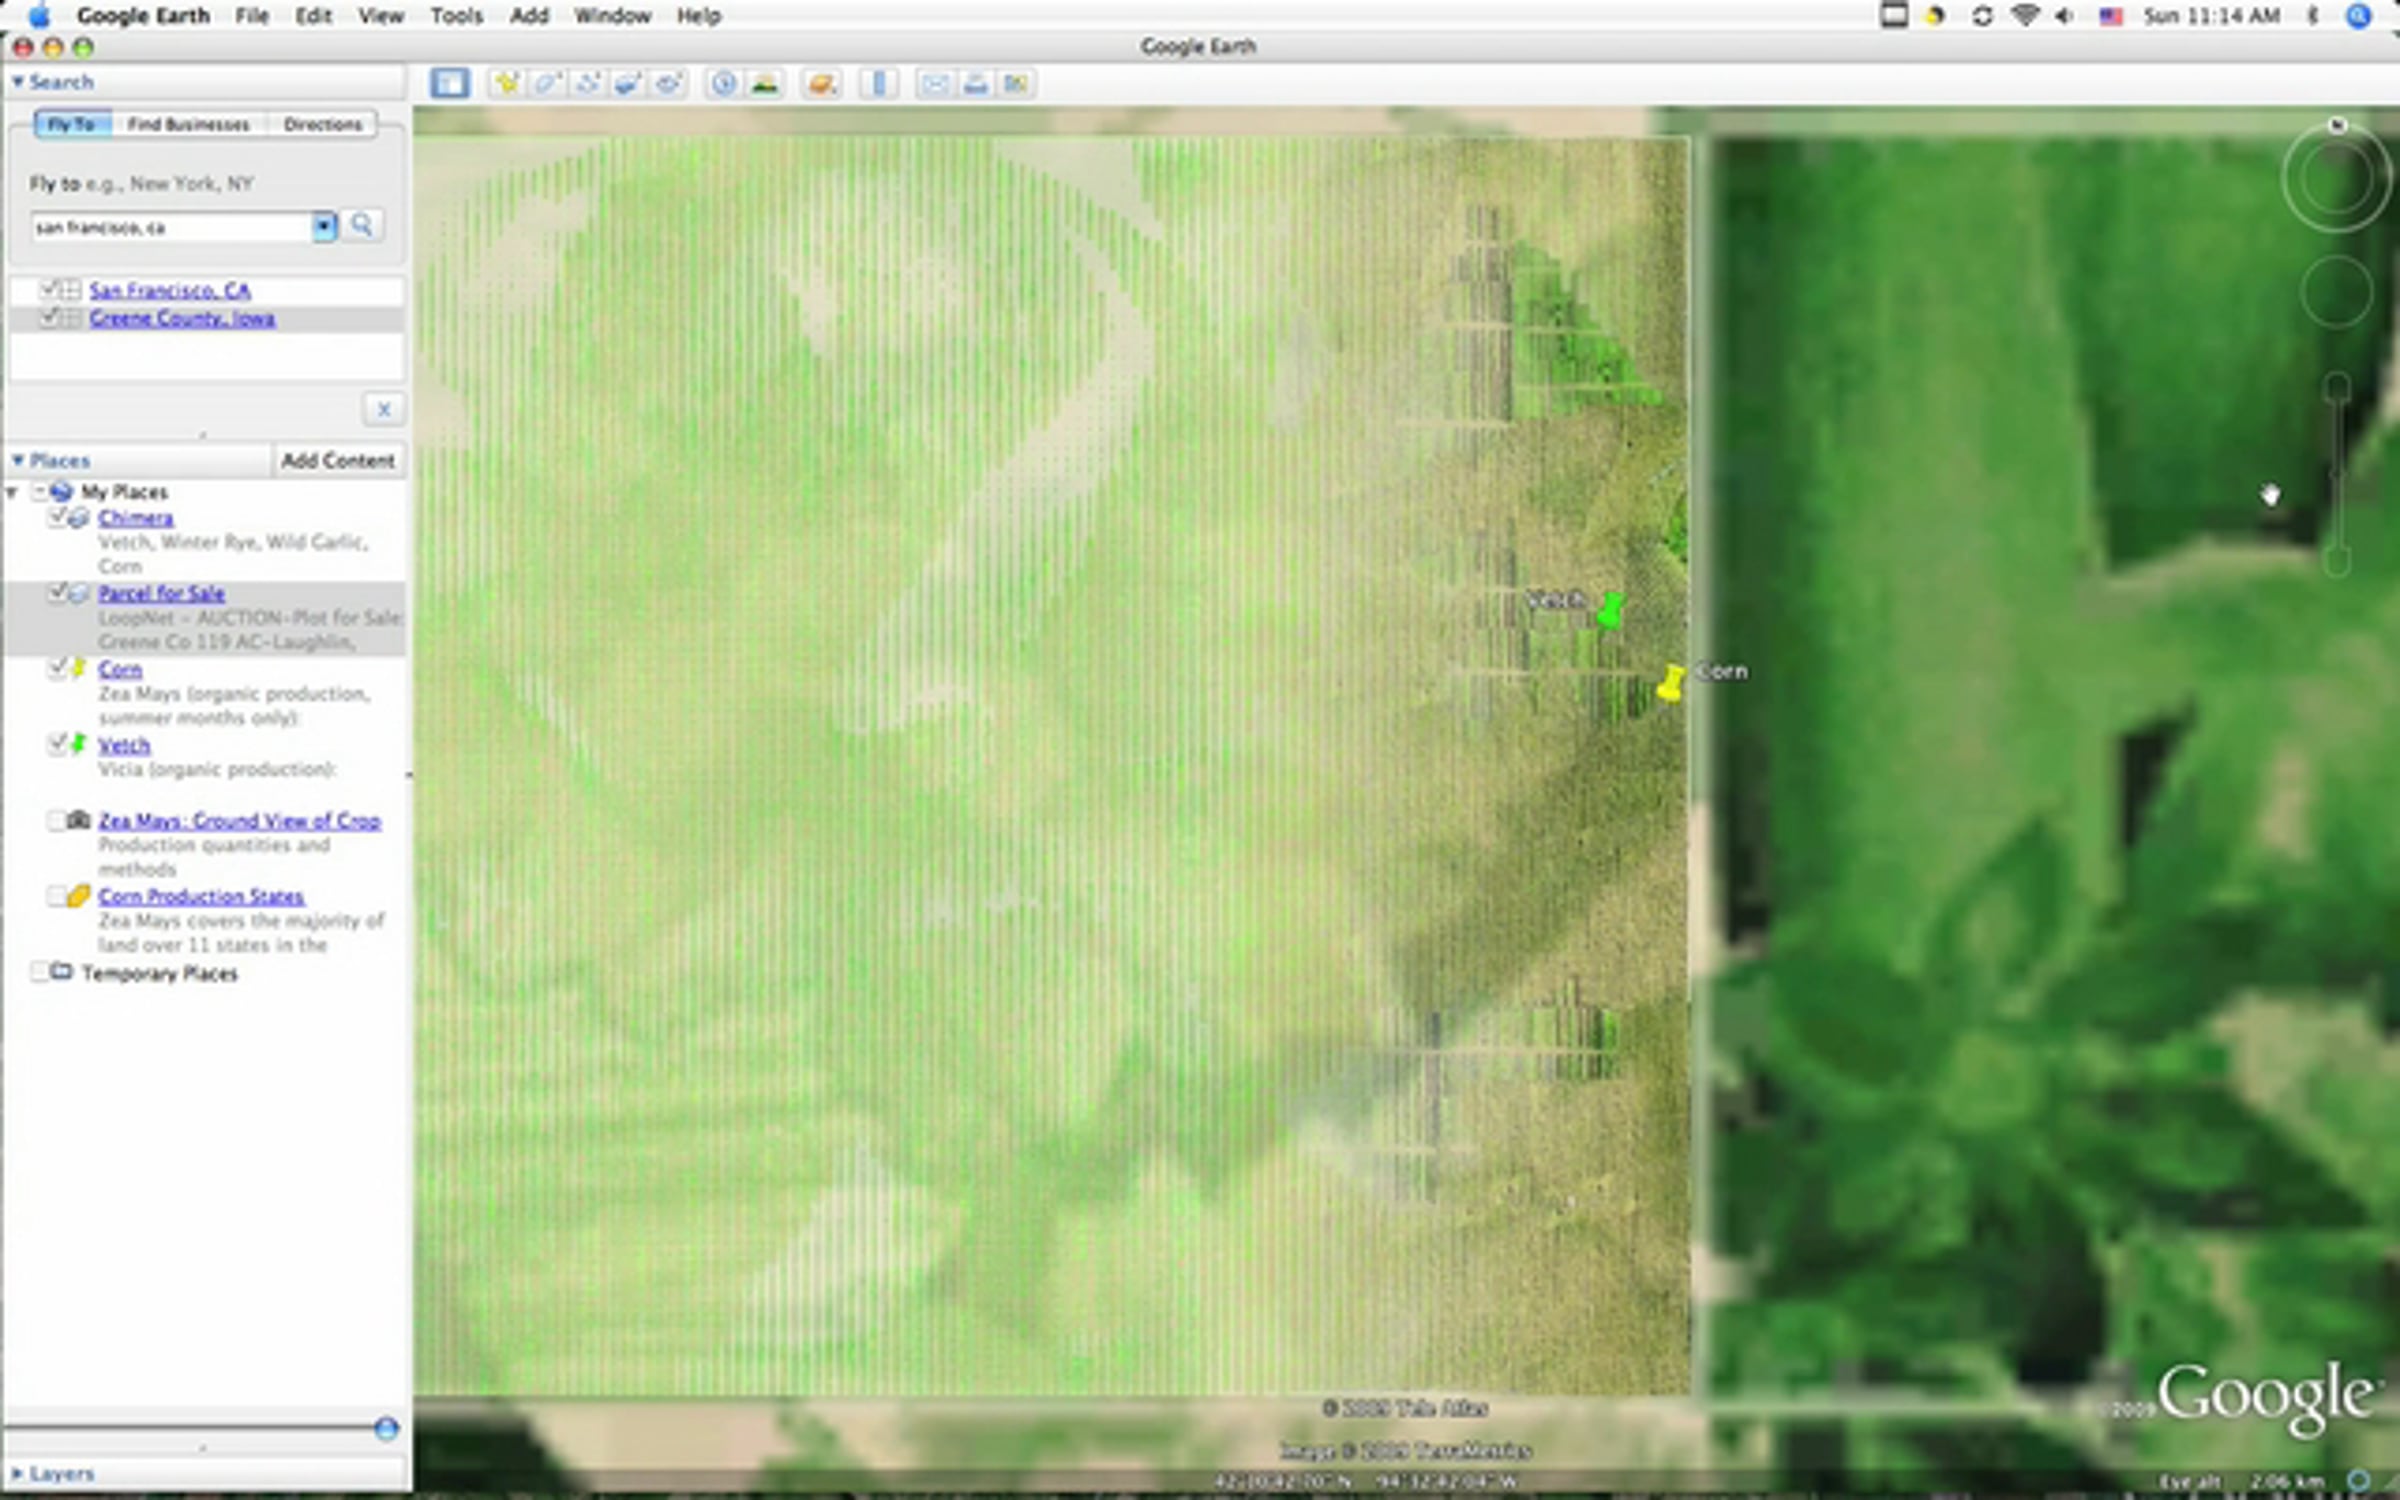
Task: Add a new placemark with the pushpin tool
Action: coord(507,83)
